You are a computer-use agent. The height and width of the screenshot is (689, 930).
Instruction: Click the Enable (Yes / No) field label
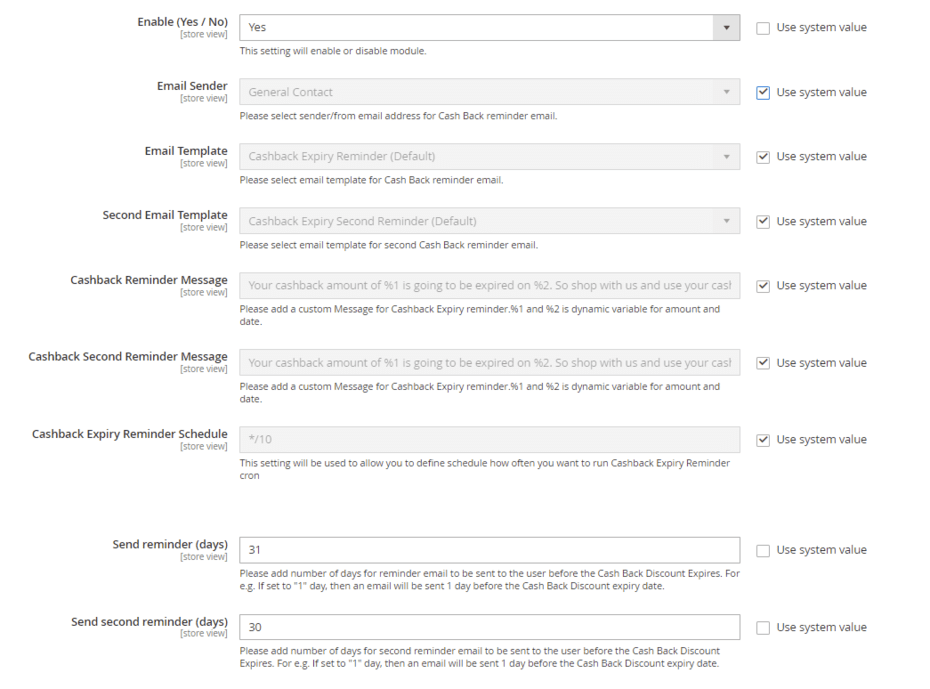[x=182, y=22]
